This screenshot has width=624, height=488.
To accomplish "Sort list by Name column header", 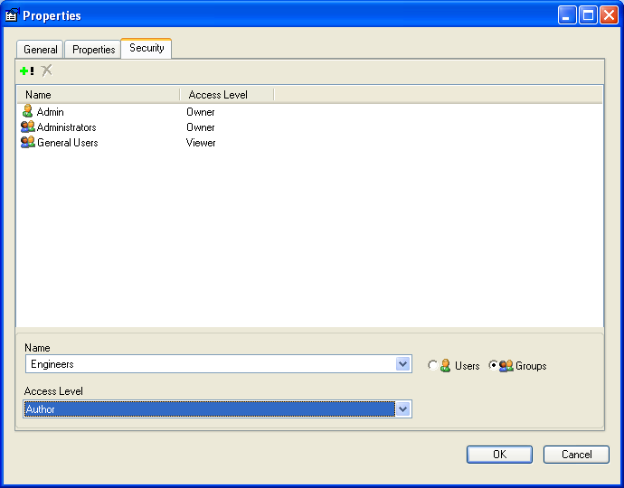I will click(97, 95).
